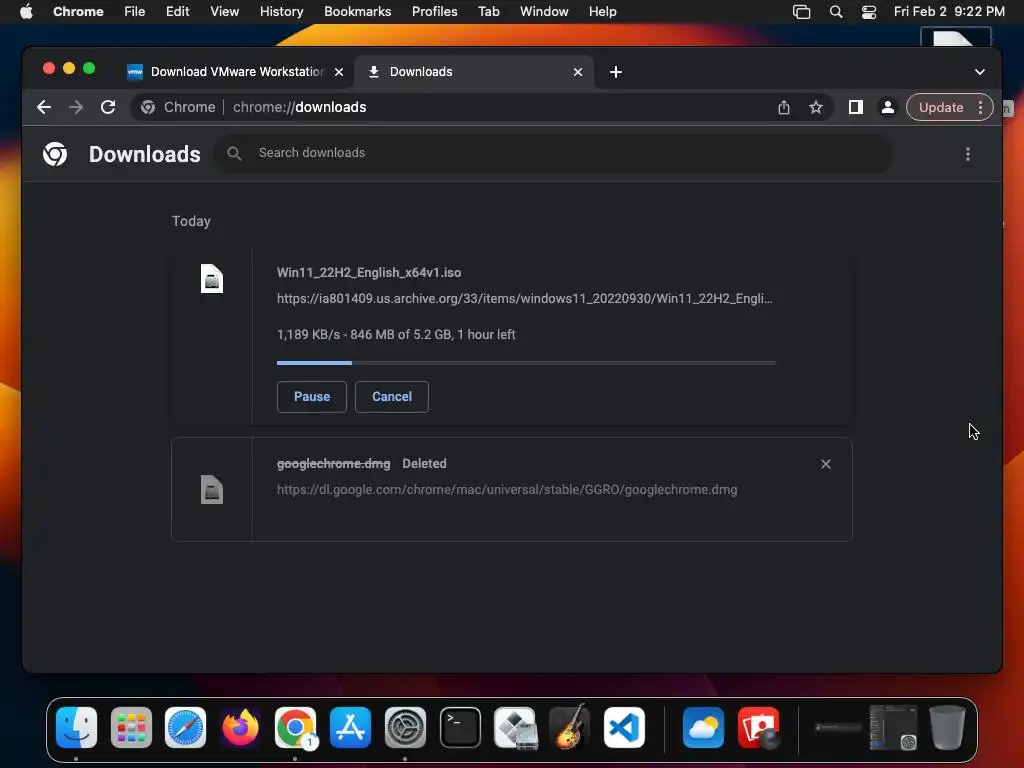This screenshot has height=768, width=1024.
Task: Click Google Chrome in the Dock
Action: (295, 728)
